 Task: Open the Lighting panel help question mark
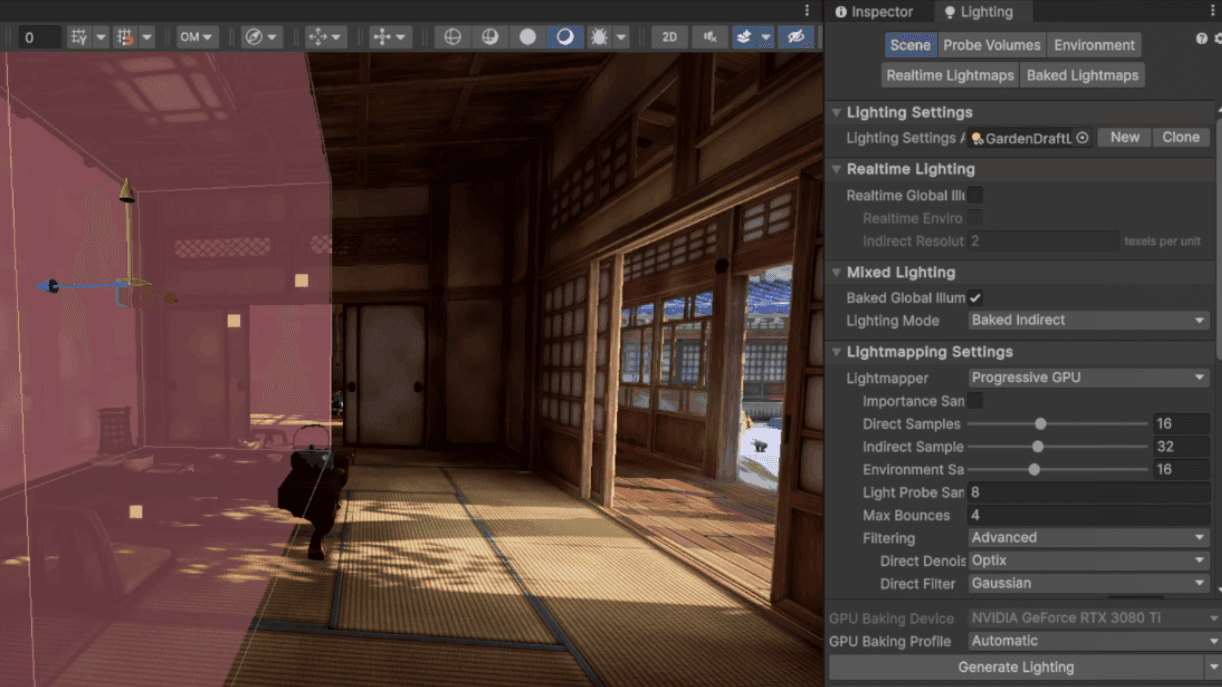click(x=1200, y=38)
